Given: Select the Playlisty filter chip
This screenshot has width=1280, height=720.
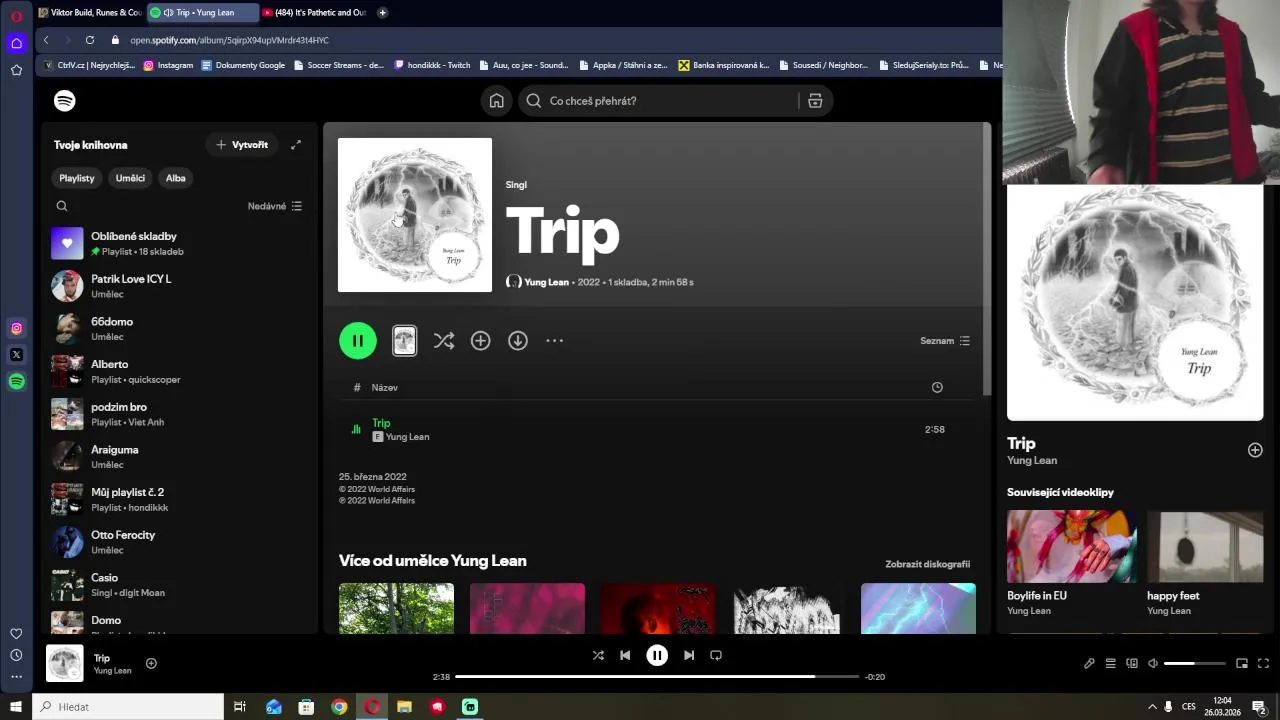Looking at the screenshot, I should 77,178.
